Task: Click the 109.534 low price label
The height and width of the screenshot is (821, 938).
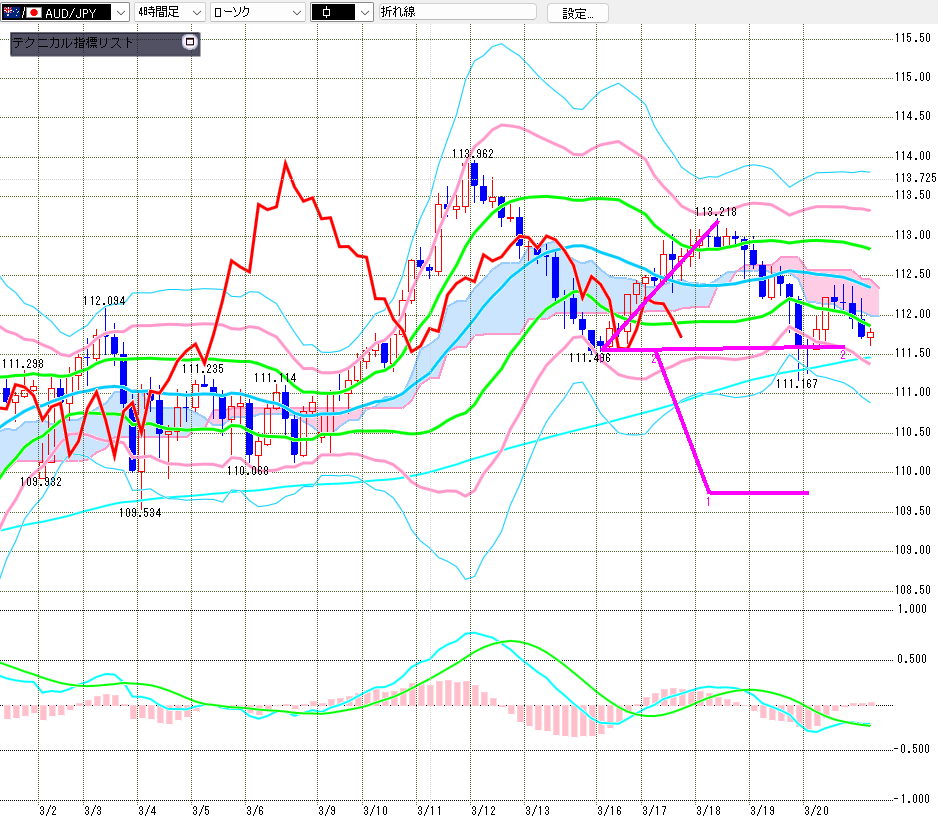Action: pyautogui.click(x=140, y=513)
